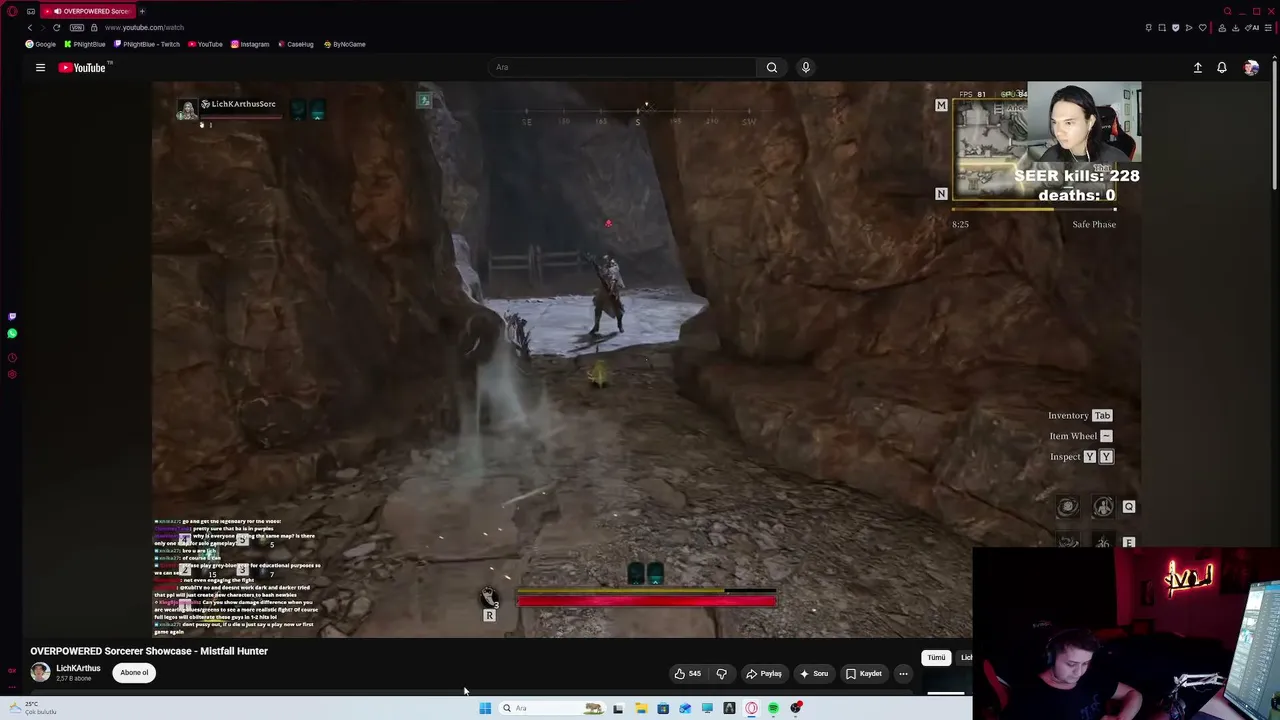Toggle the VPN badge in address bar
1280x720 pixels.
77,27
